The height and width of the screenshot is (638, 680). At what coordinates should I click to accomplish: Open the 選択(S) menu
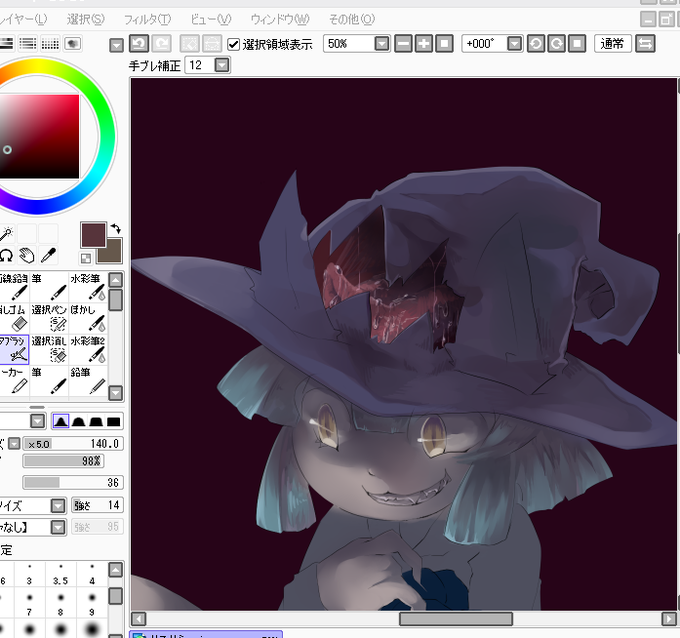pyautogui.click(x=86, y=20)
